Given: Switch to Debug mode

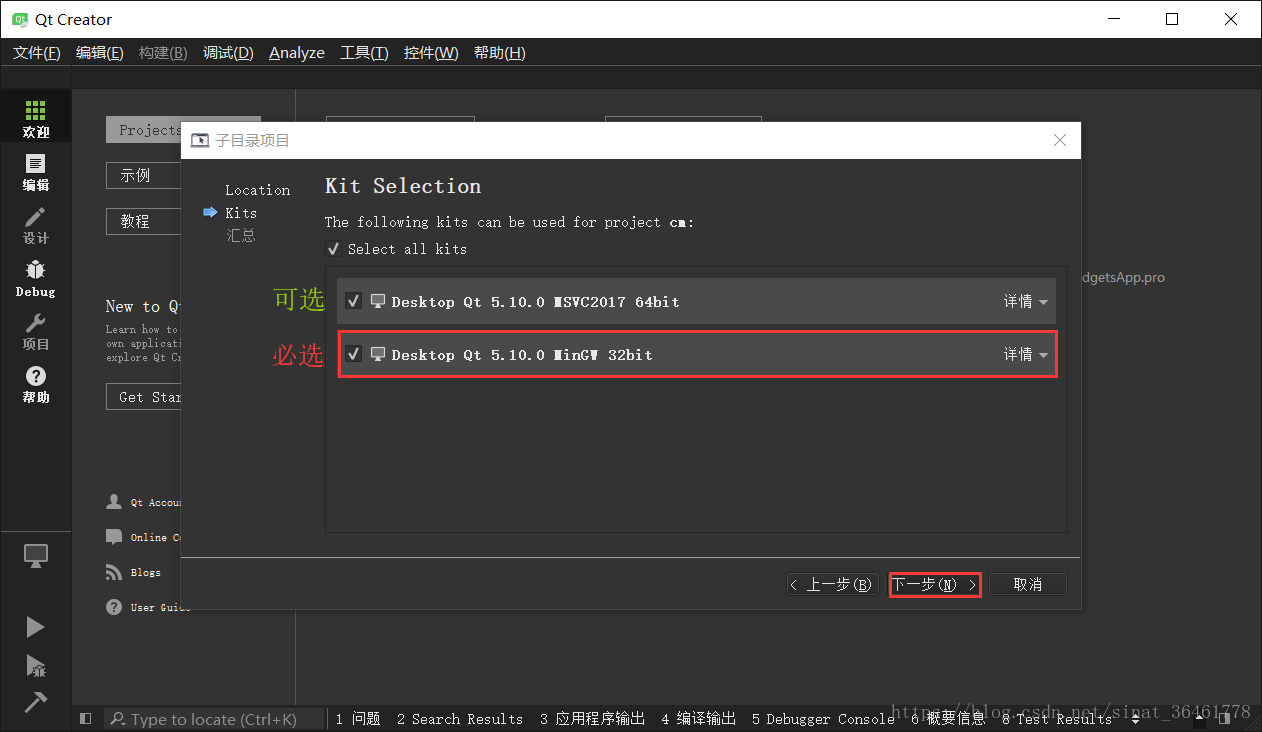Looking at the screenshot, I should click(36, 278).
